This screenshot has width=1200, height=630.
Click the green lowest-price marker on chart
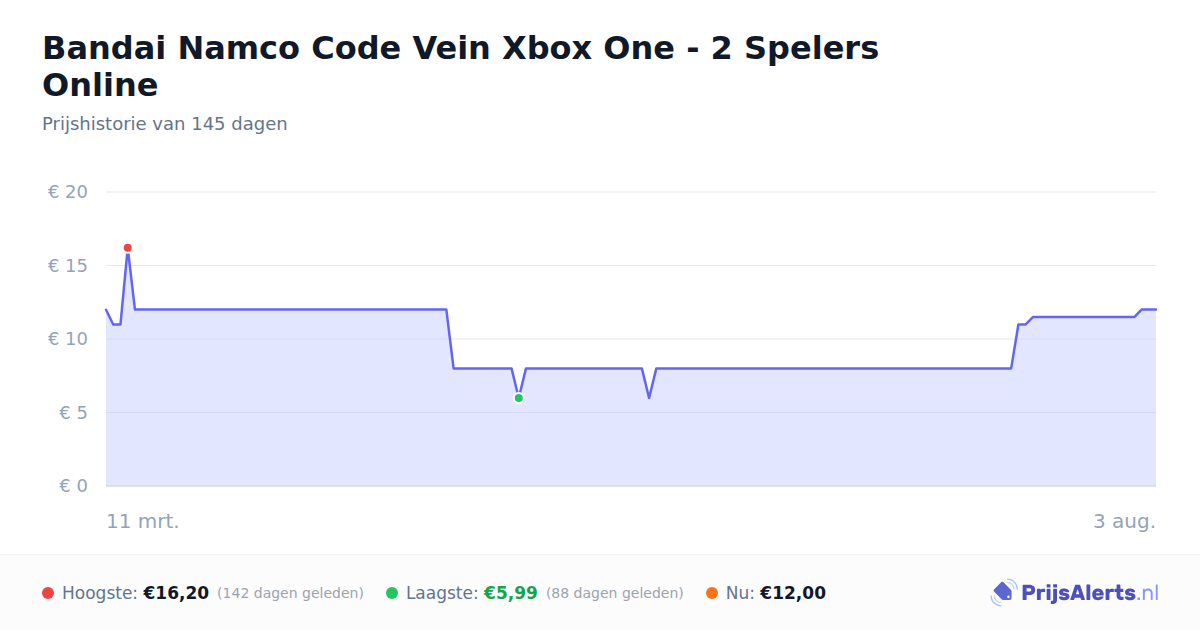click(518, 398)
